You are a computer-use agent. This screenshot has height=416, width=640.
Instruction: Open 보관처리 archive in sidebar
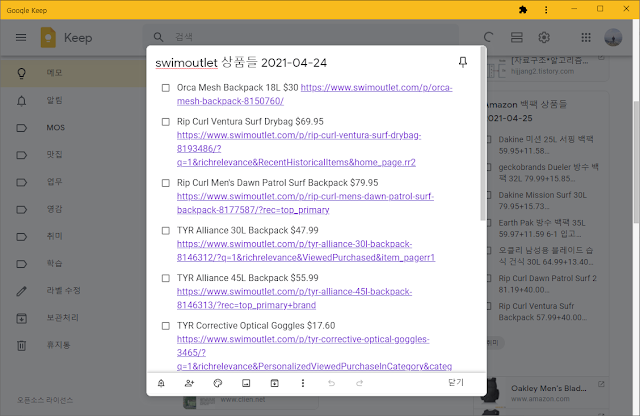[x=73, y=318]
